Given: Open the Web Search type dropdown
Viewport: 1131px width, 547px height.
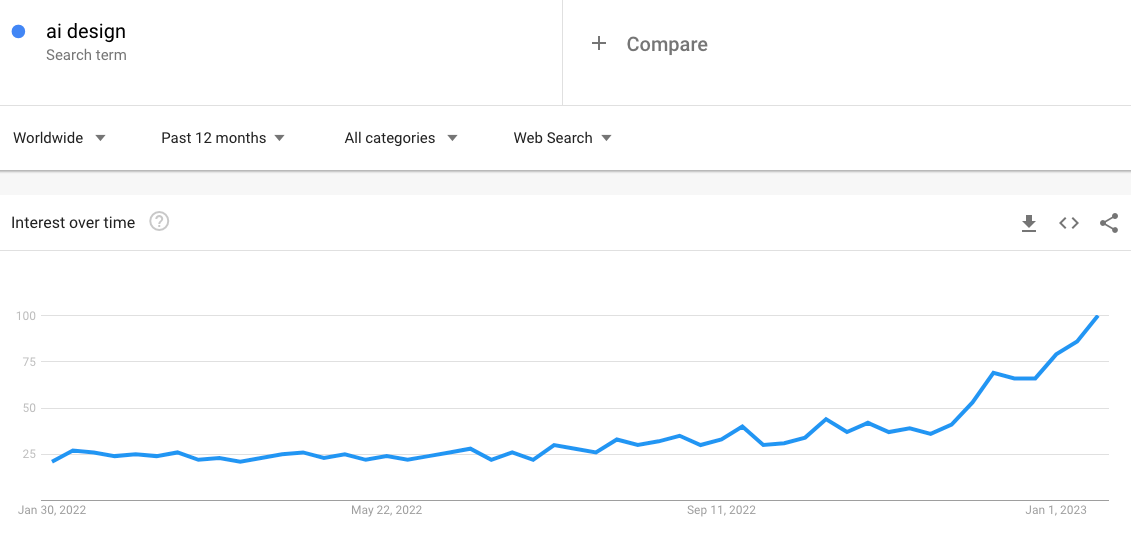Looking at the screenshot, I should (563, 138).
